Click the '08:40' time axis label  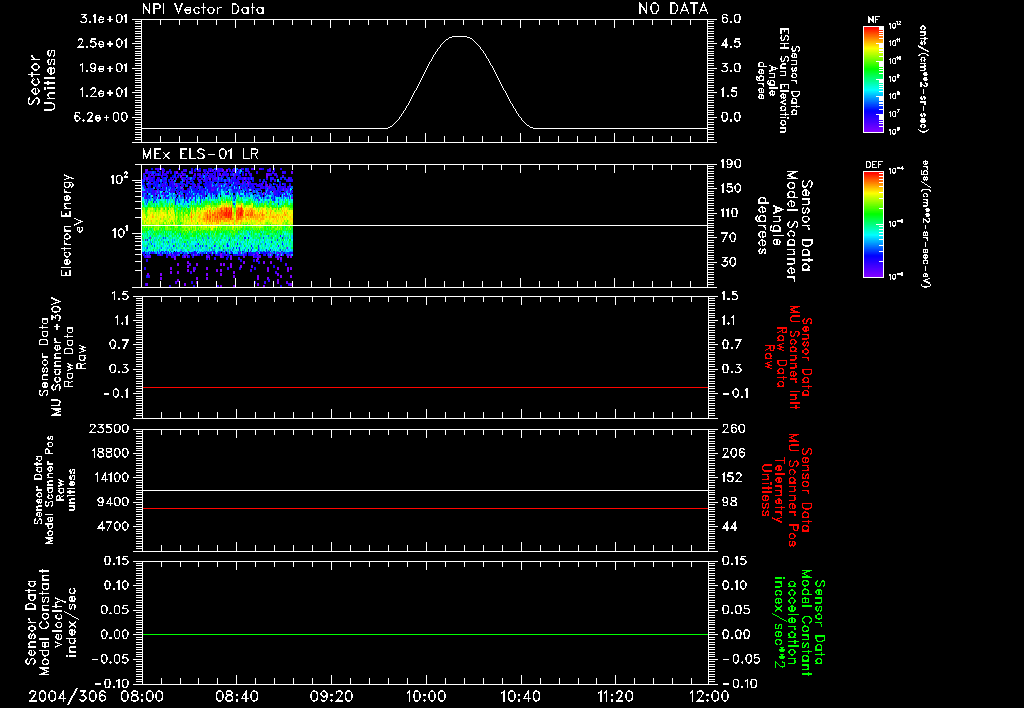coord(236,696)
